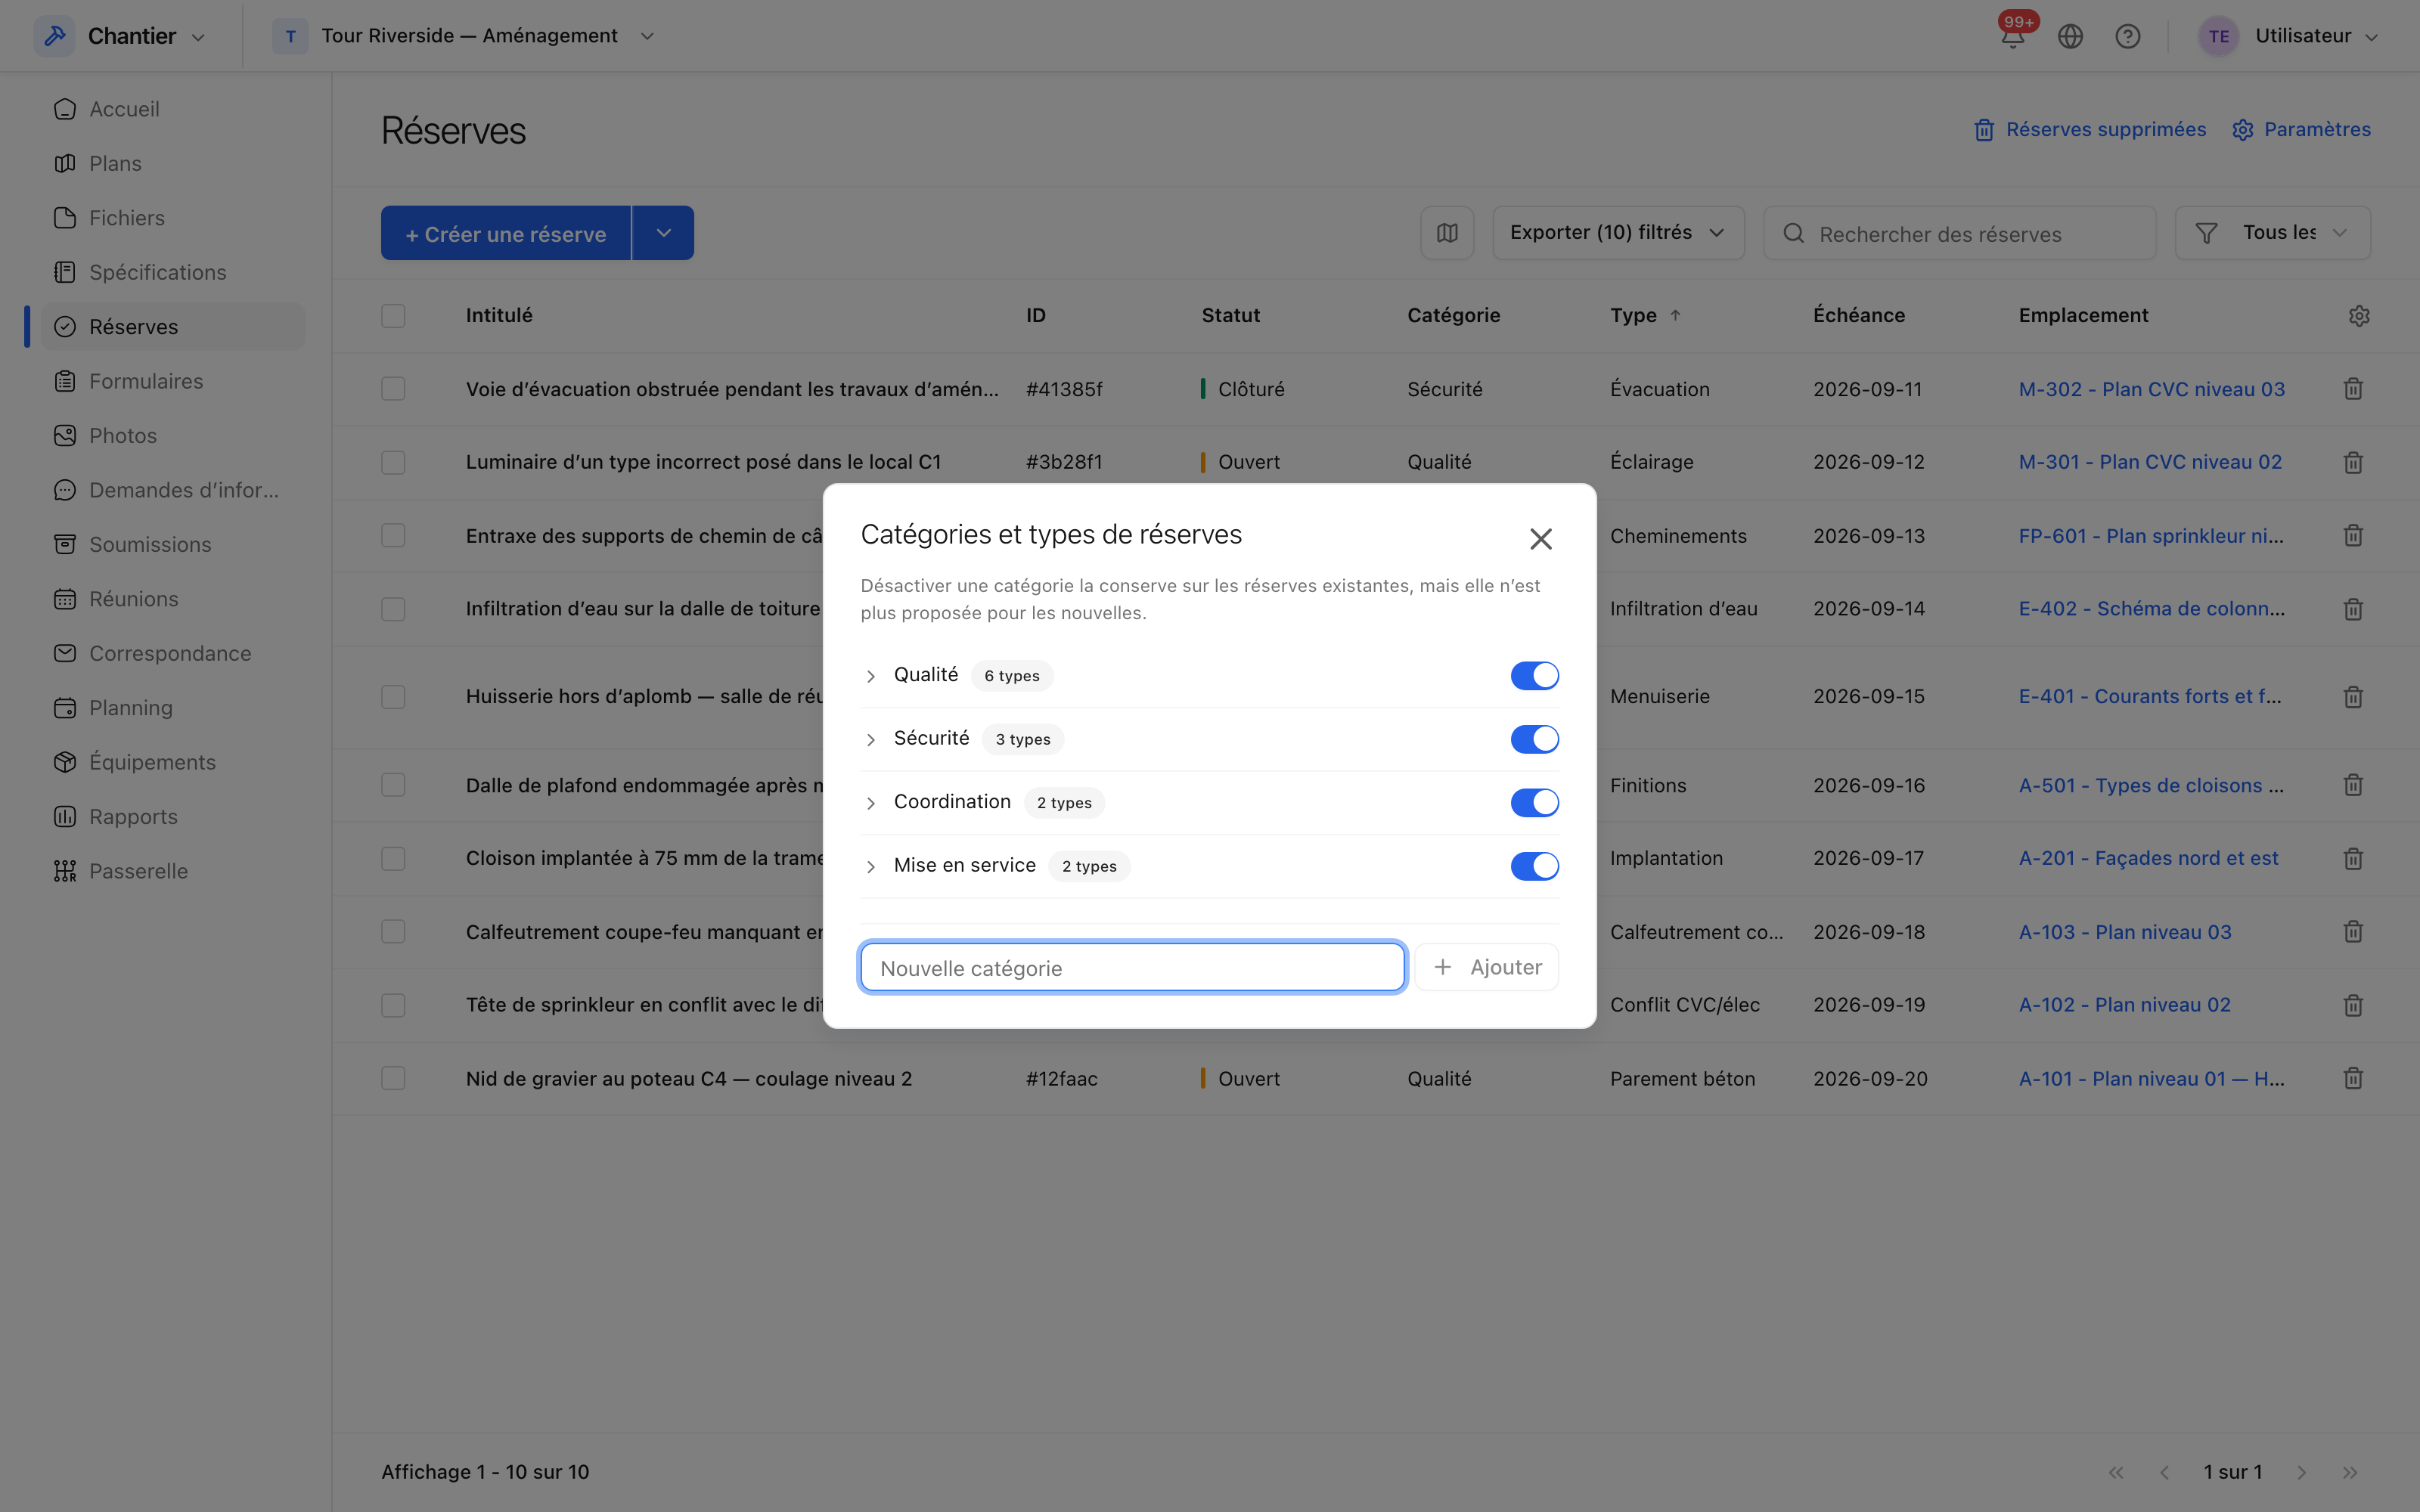Viewport: 2420px width, 1512px height.
Task: Click trash icon for Huisserie row
Action: (2353, 697)
